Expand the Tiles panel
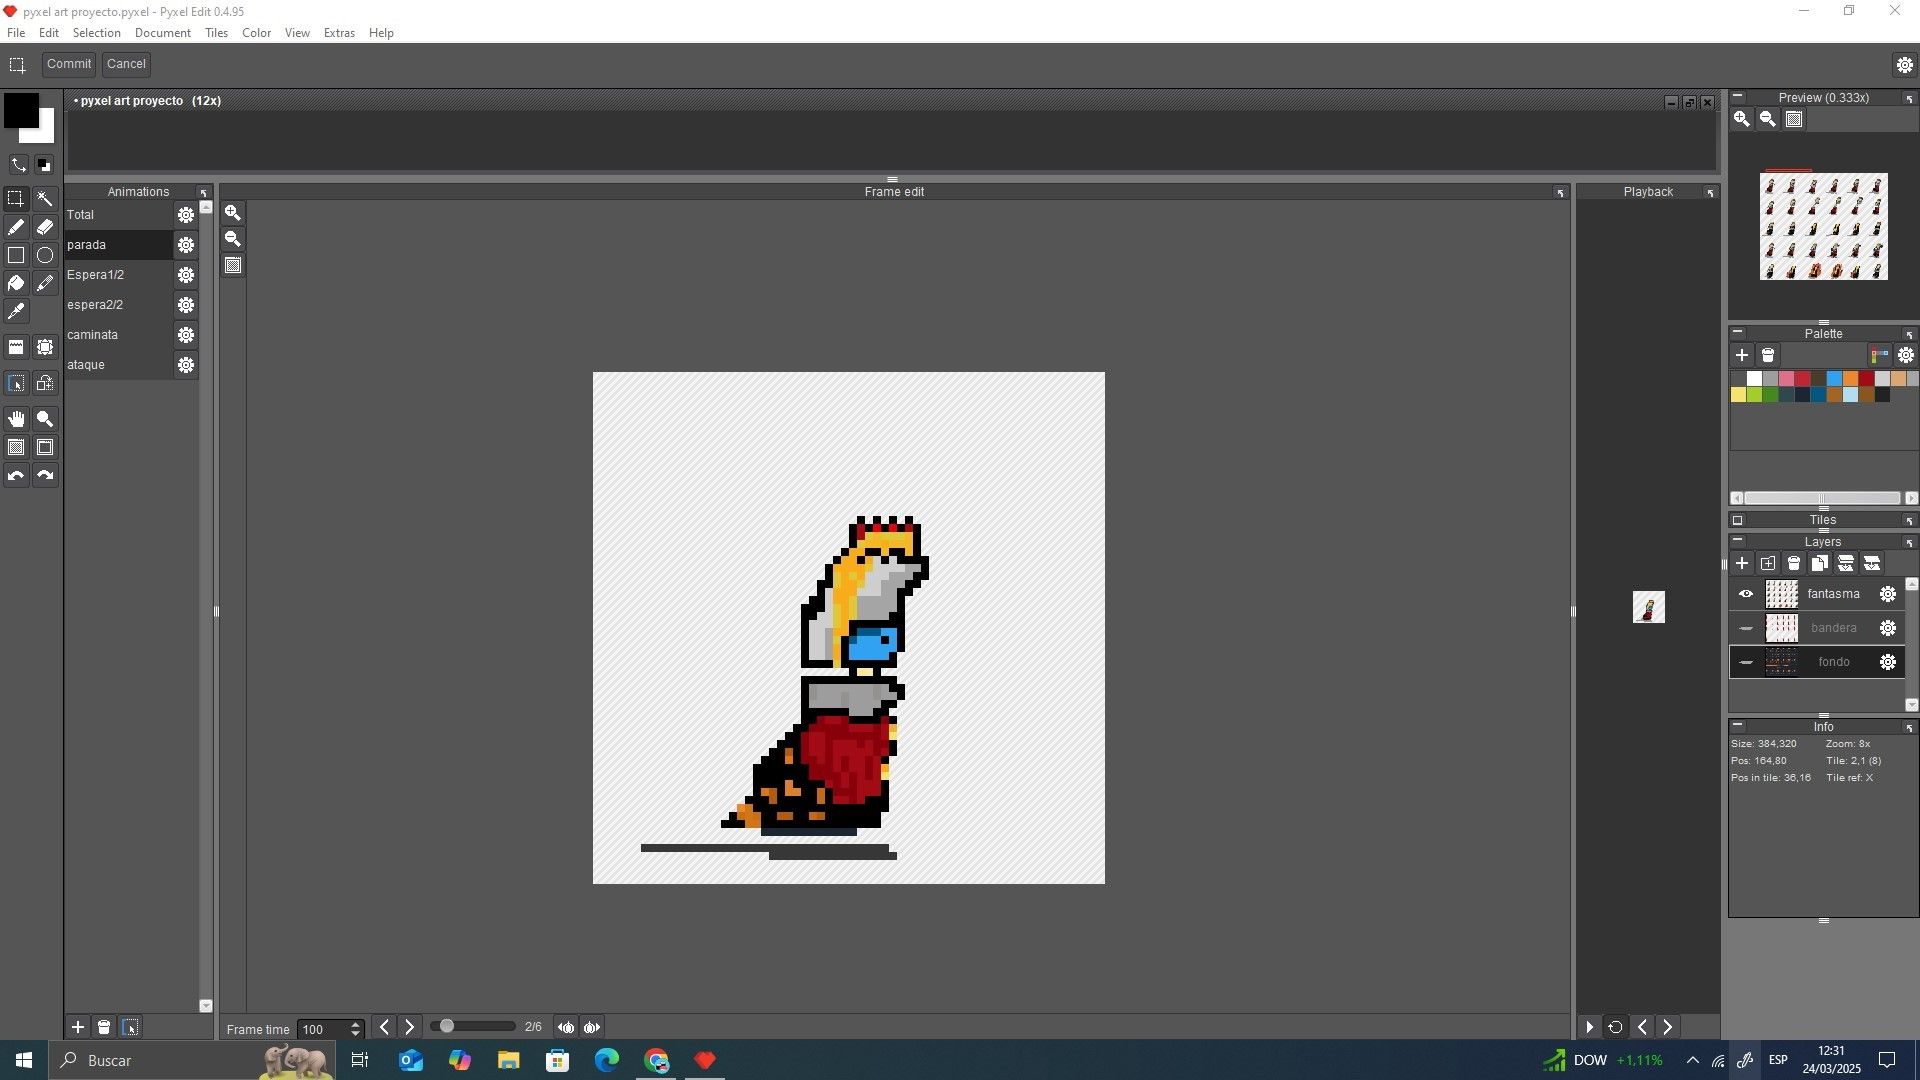1920x1080 pixels. [x=1738, y=520]
